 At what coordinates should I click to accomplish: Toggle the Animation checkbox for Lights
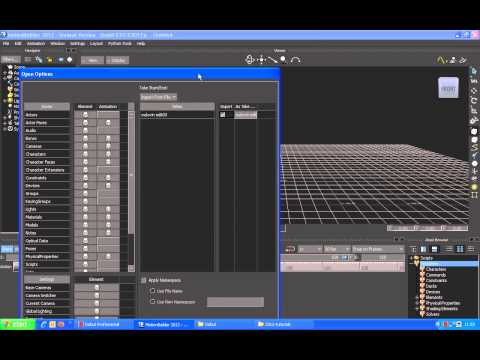pos(108,209)
